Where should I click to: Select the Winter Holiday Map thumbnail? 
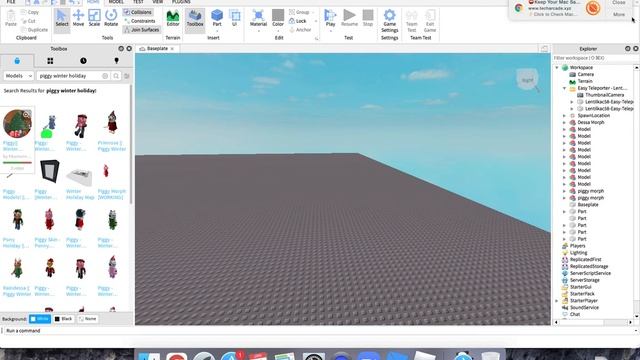click(x=79, y=176)
